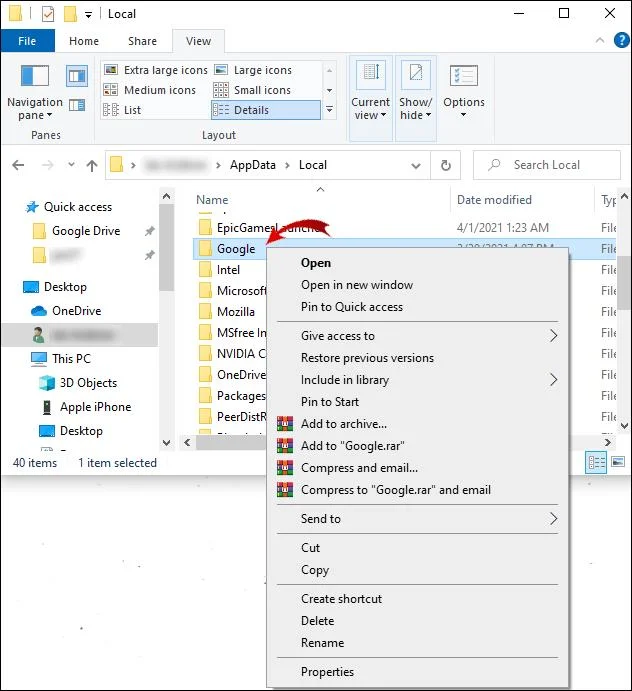The height and width of the screenshot is (691, 632).
Task: Choose Delete from the context menu
Action: point(317,621)
